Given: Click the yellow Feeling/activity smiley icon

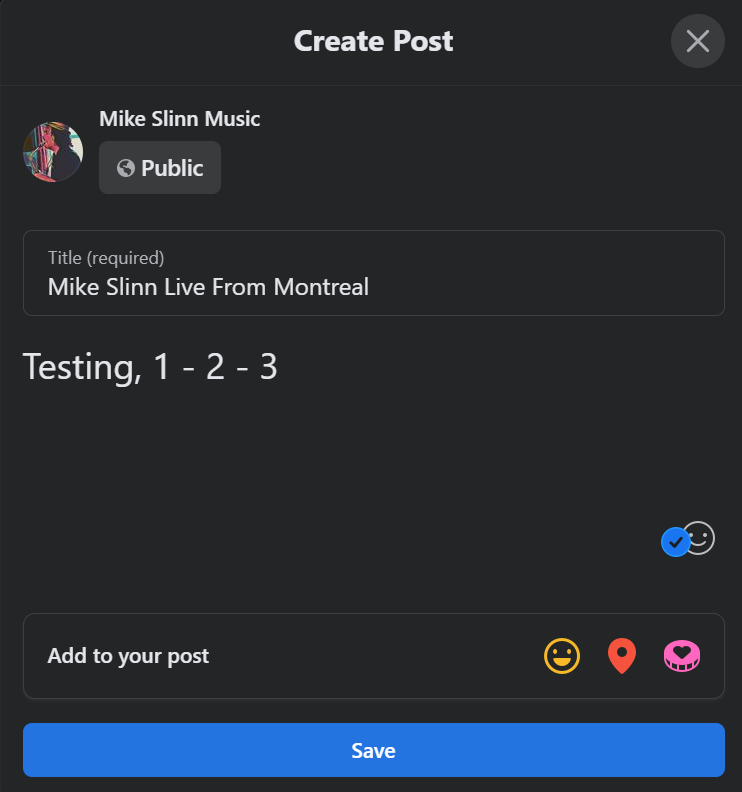Looking at the screenshot, I should tap(562, 656).
